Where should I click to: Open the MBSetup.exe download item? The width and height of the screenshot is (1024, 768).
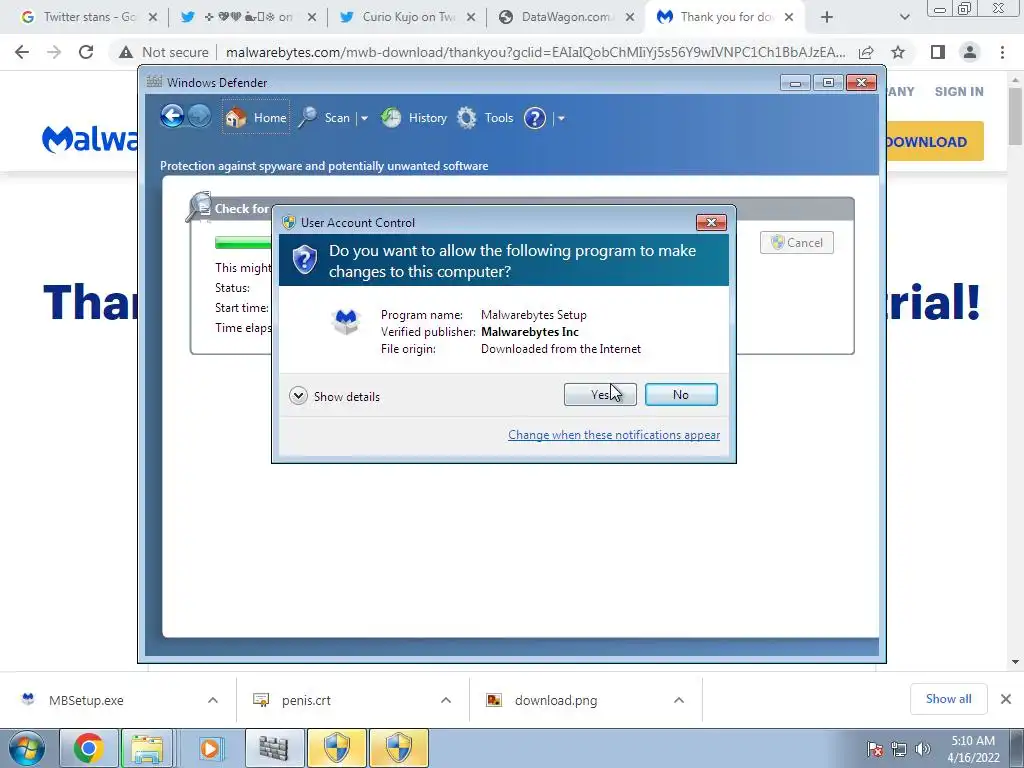pyautogui.click(x=86, y=700)
